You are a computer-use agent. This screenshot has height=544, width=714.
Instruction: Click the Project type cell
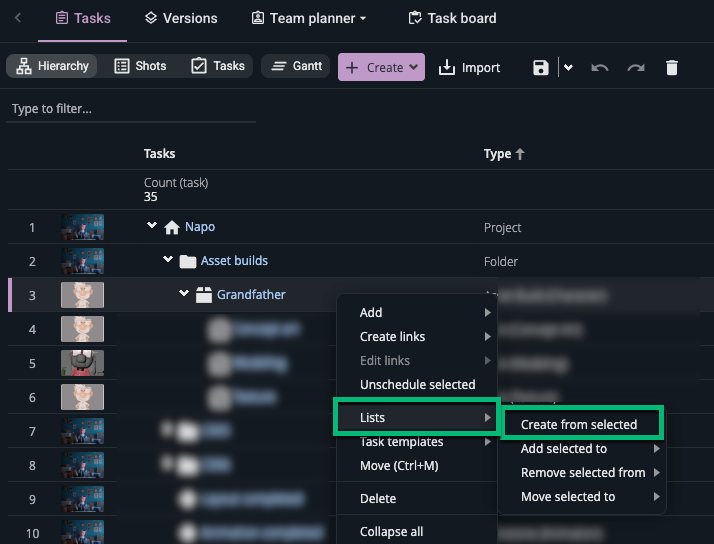pyautogui.click(x=502, y=228)
